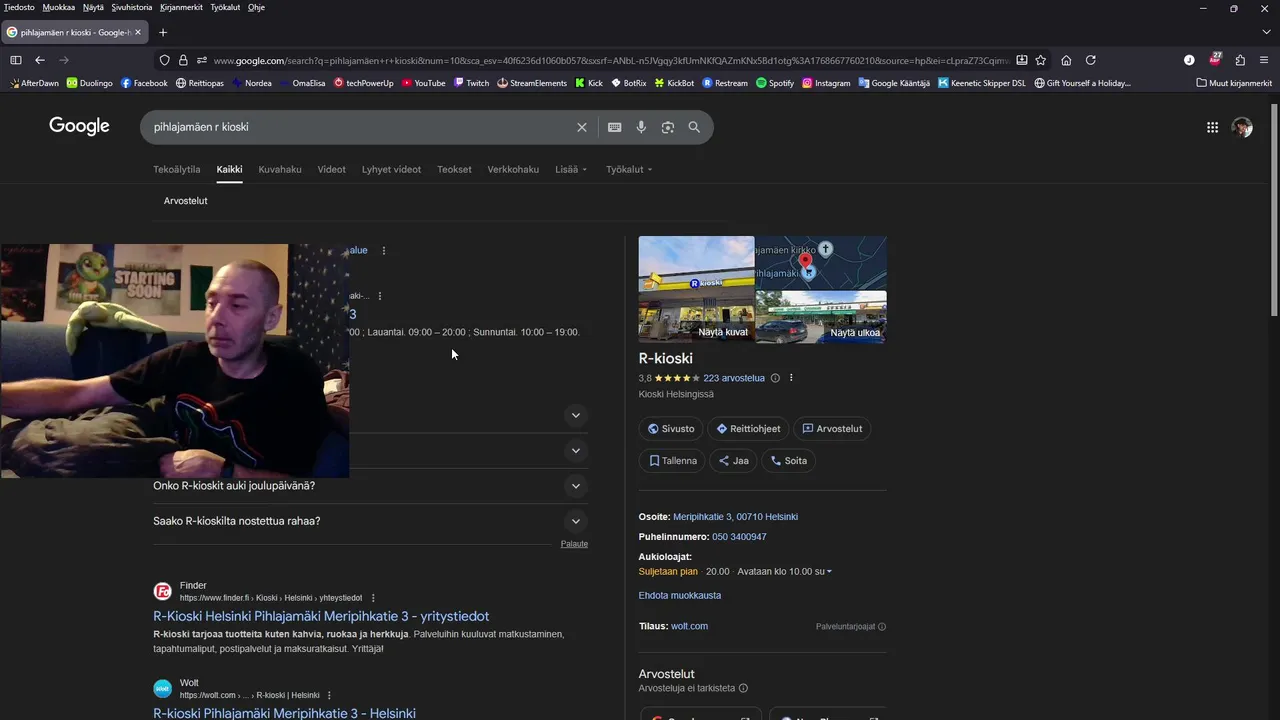Viewport: 1280px width, 720px height.
Task: Click the Sivusto button
Action: click(x=671, y=429)
